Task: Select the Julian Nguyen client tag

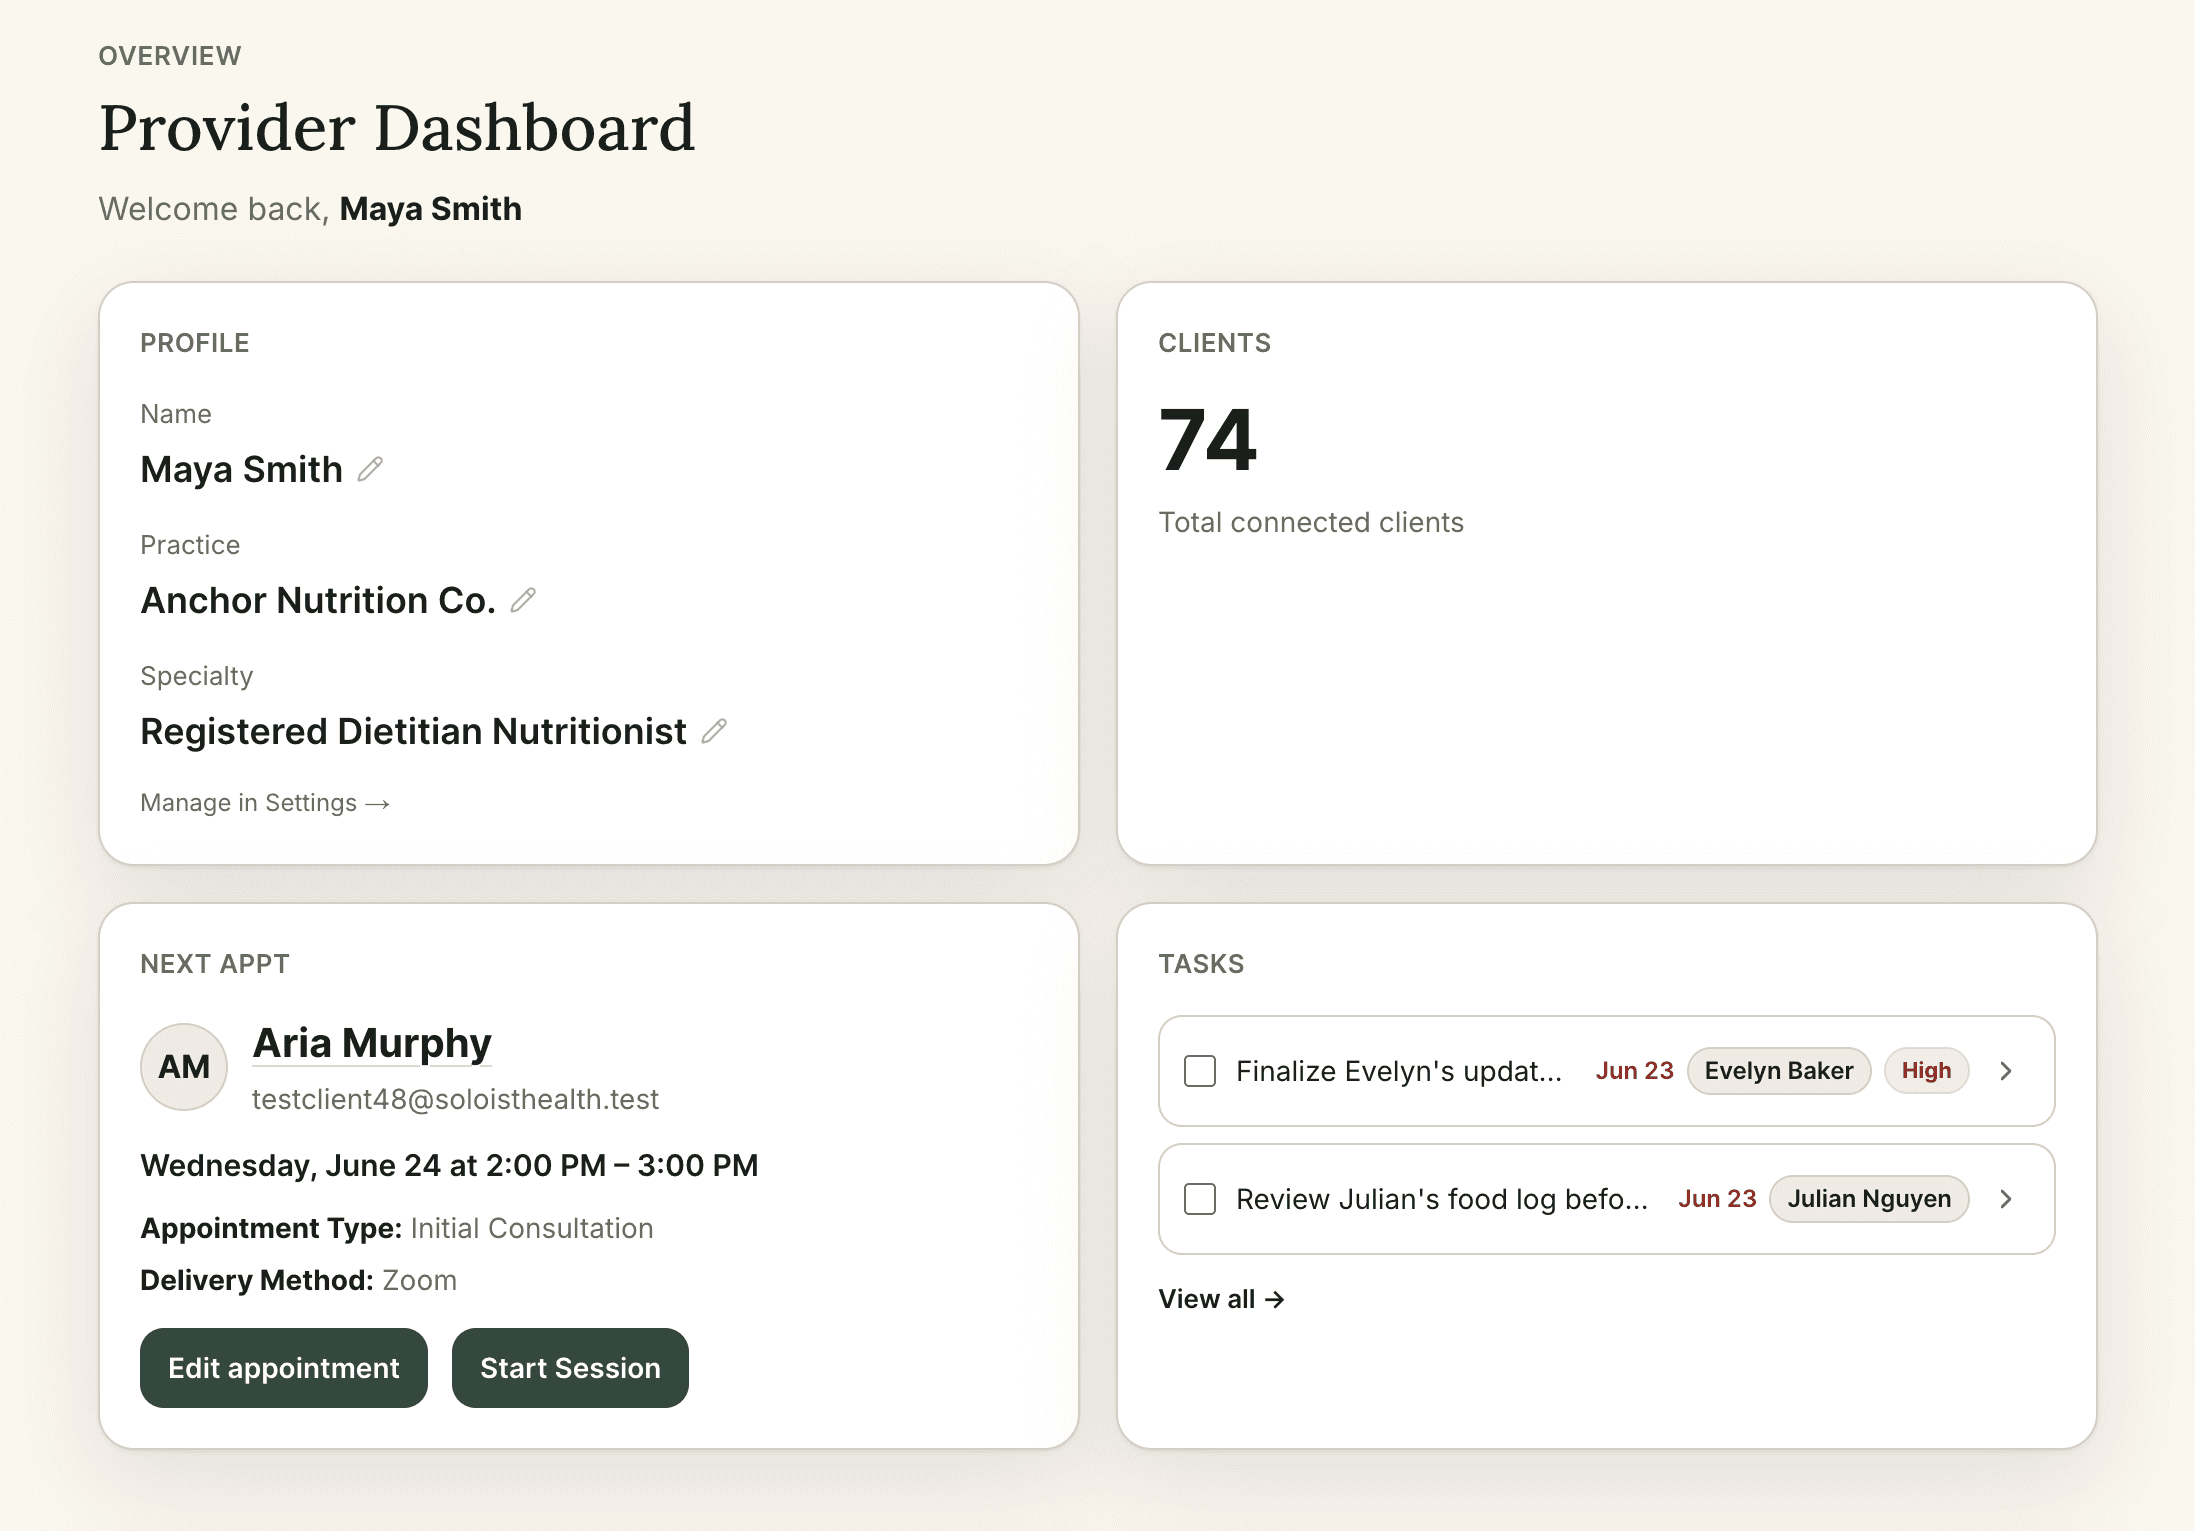Action: point(1869,1199)
